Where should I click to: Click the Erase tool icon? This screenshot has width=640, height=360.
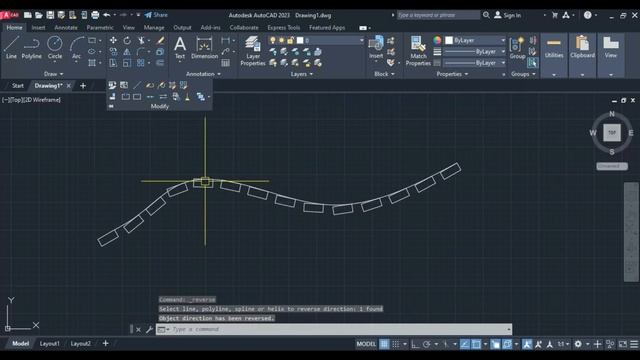tap(160, 40)
